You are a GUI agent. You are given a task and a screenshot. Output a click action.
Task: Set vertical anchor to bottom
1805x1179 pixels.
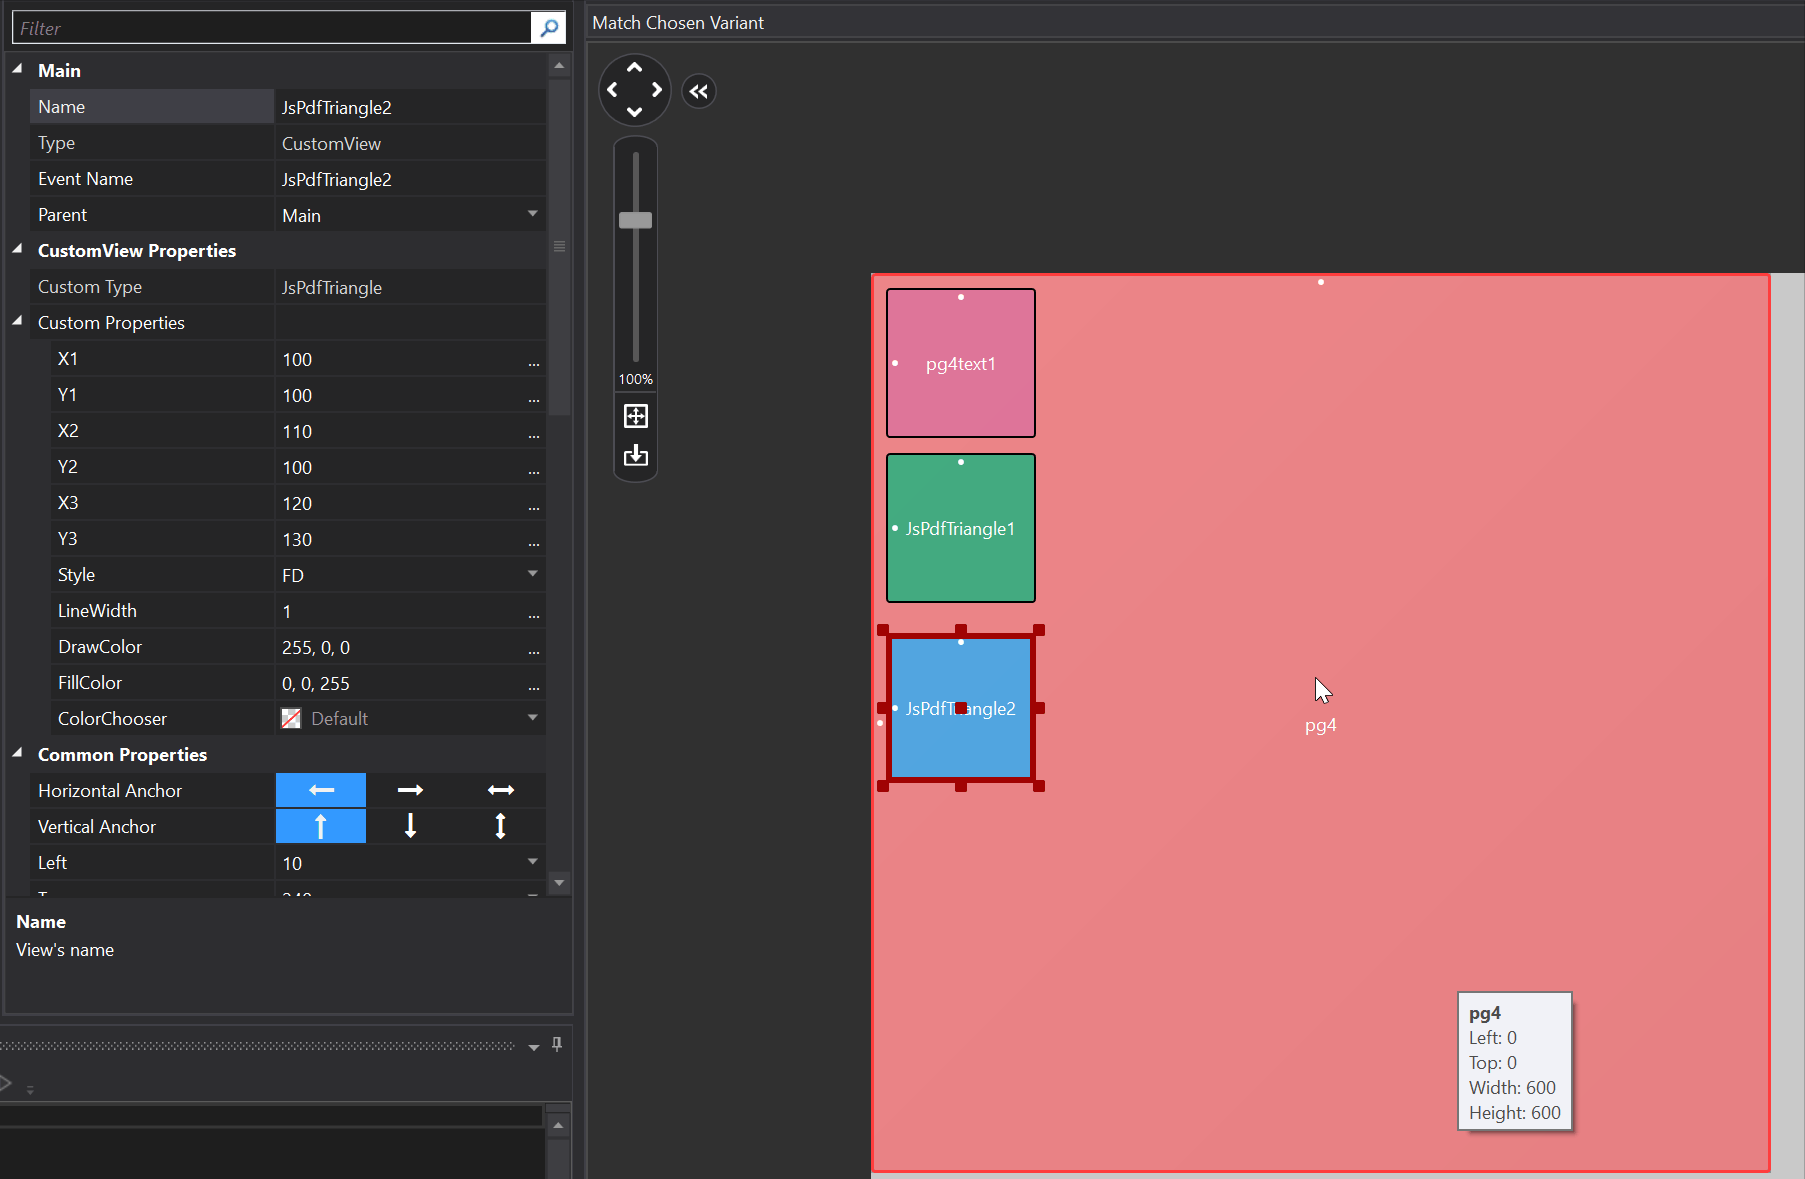pos(411,826)
